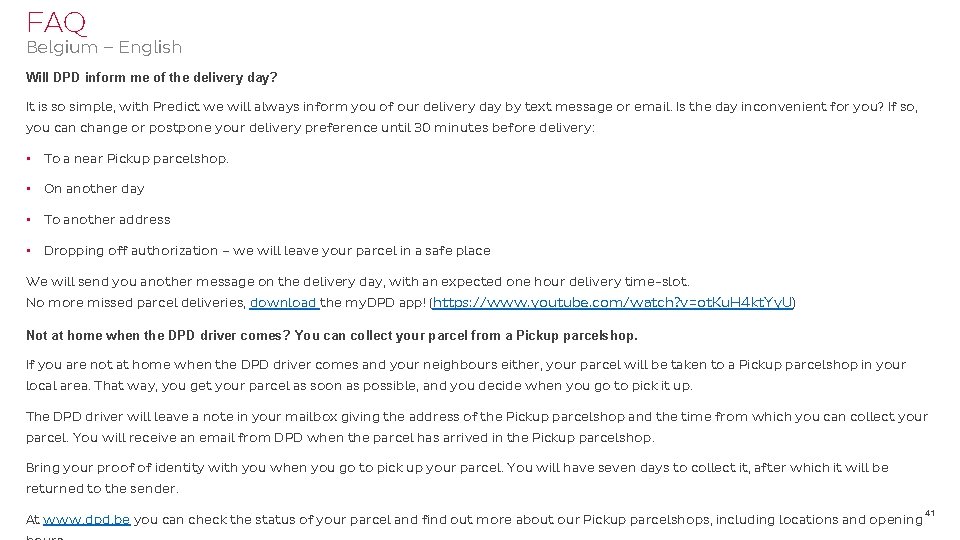Open the download link for the myDPD app
The height and width of the screenshot is (540, 960).
[x=283, y=302]
